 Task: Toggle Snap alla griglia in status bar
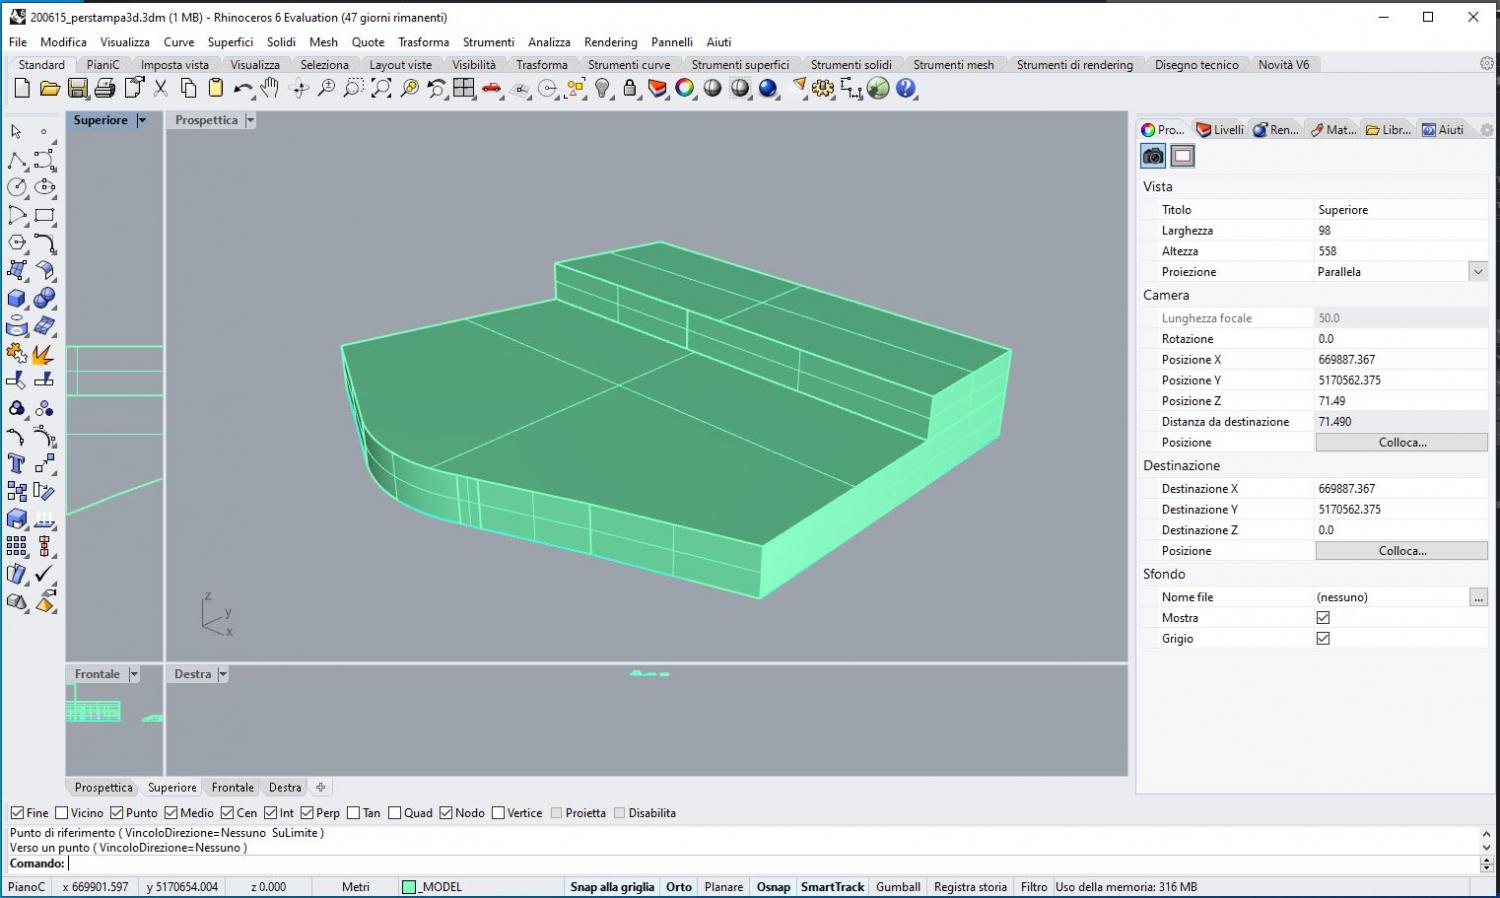[x=611, y=887]
